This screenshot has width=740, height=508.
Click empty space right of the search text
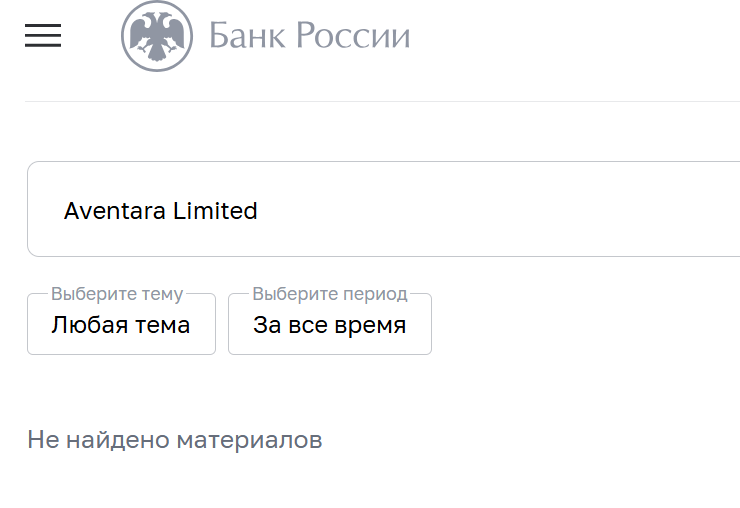pos(500,210)
